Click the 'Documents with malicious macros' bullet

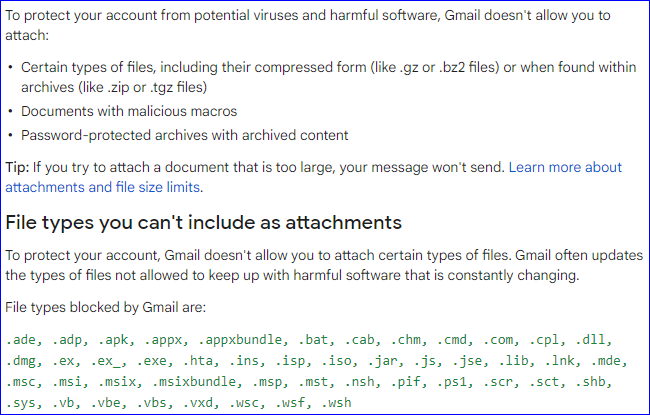(129, 111)
